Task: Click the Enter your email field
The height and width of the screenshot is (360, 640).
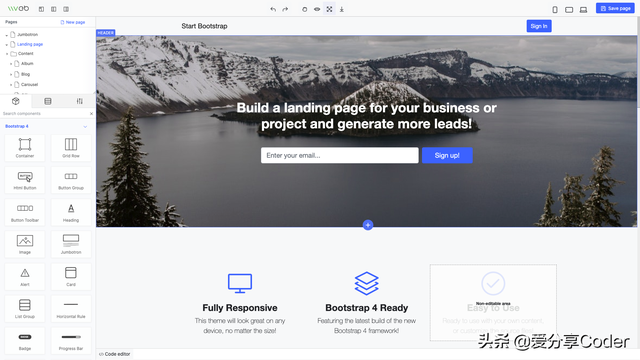Action: click(340, 156)
